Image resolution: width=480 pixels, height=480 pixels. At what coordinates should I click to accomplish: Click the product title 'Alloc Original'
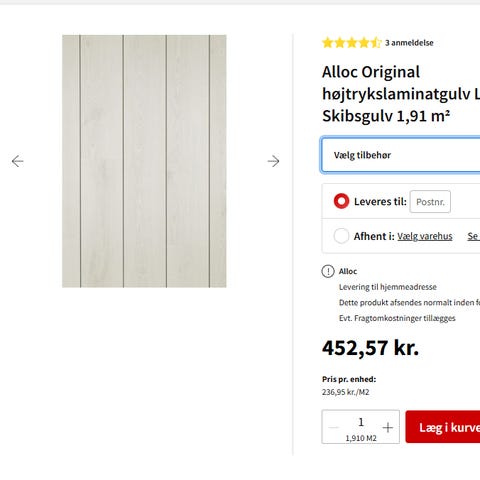click(371, 72)
